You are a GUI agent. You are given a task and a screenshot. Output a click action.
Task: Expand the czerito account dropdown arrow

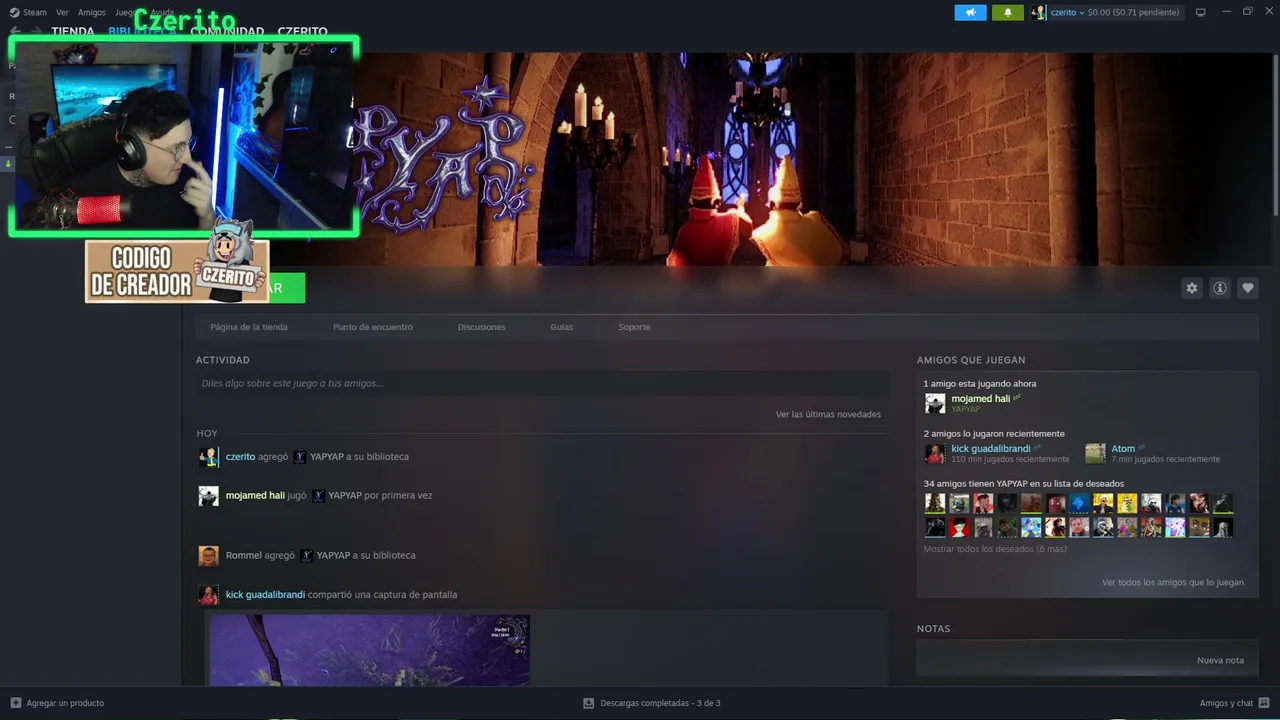1081,12
